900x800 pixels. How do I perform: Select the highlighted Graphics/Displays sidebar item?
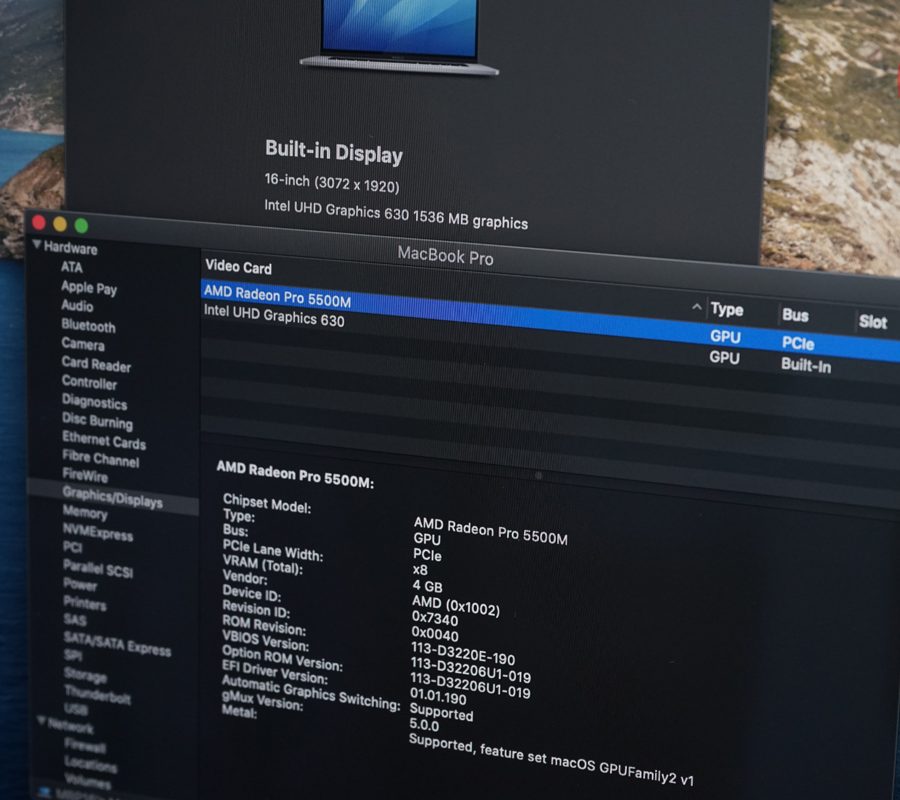click(112, 497)
